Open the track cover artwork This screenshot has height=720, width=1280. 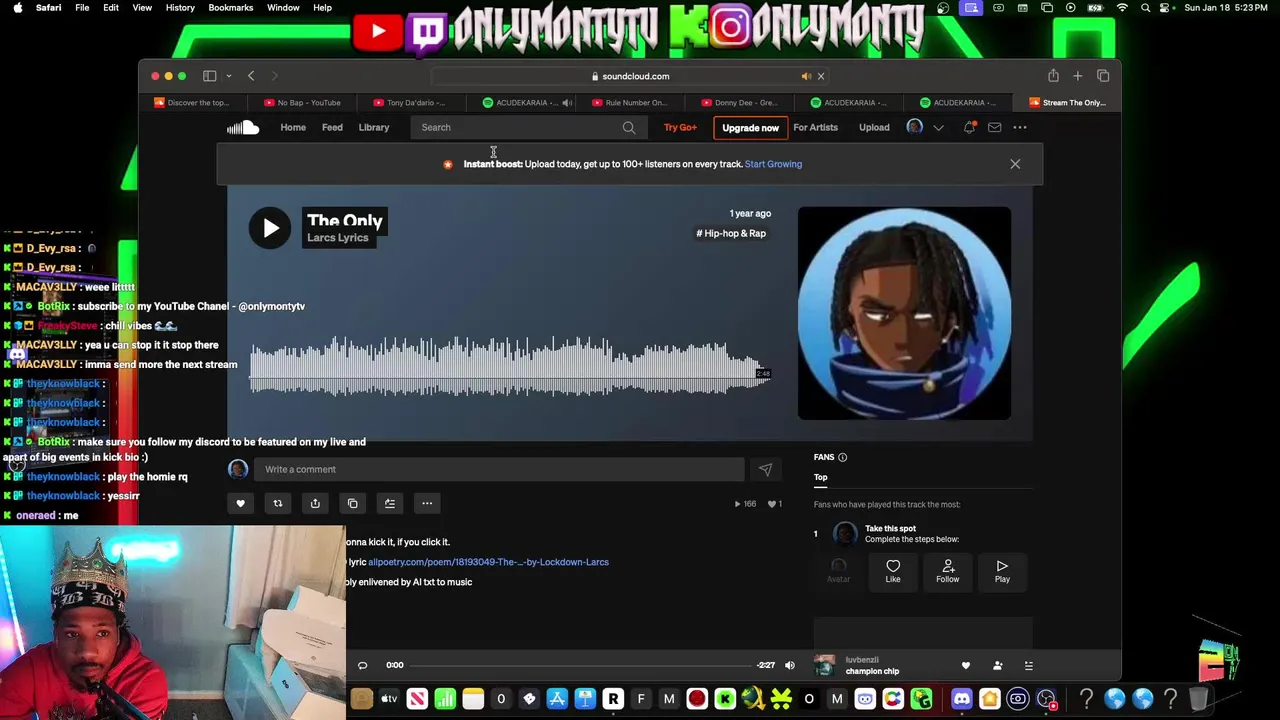point(904,313)
